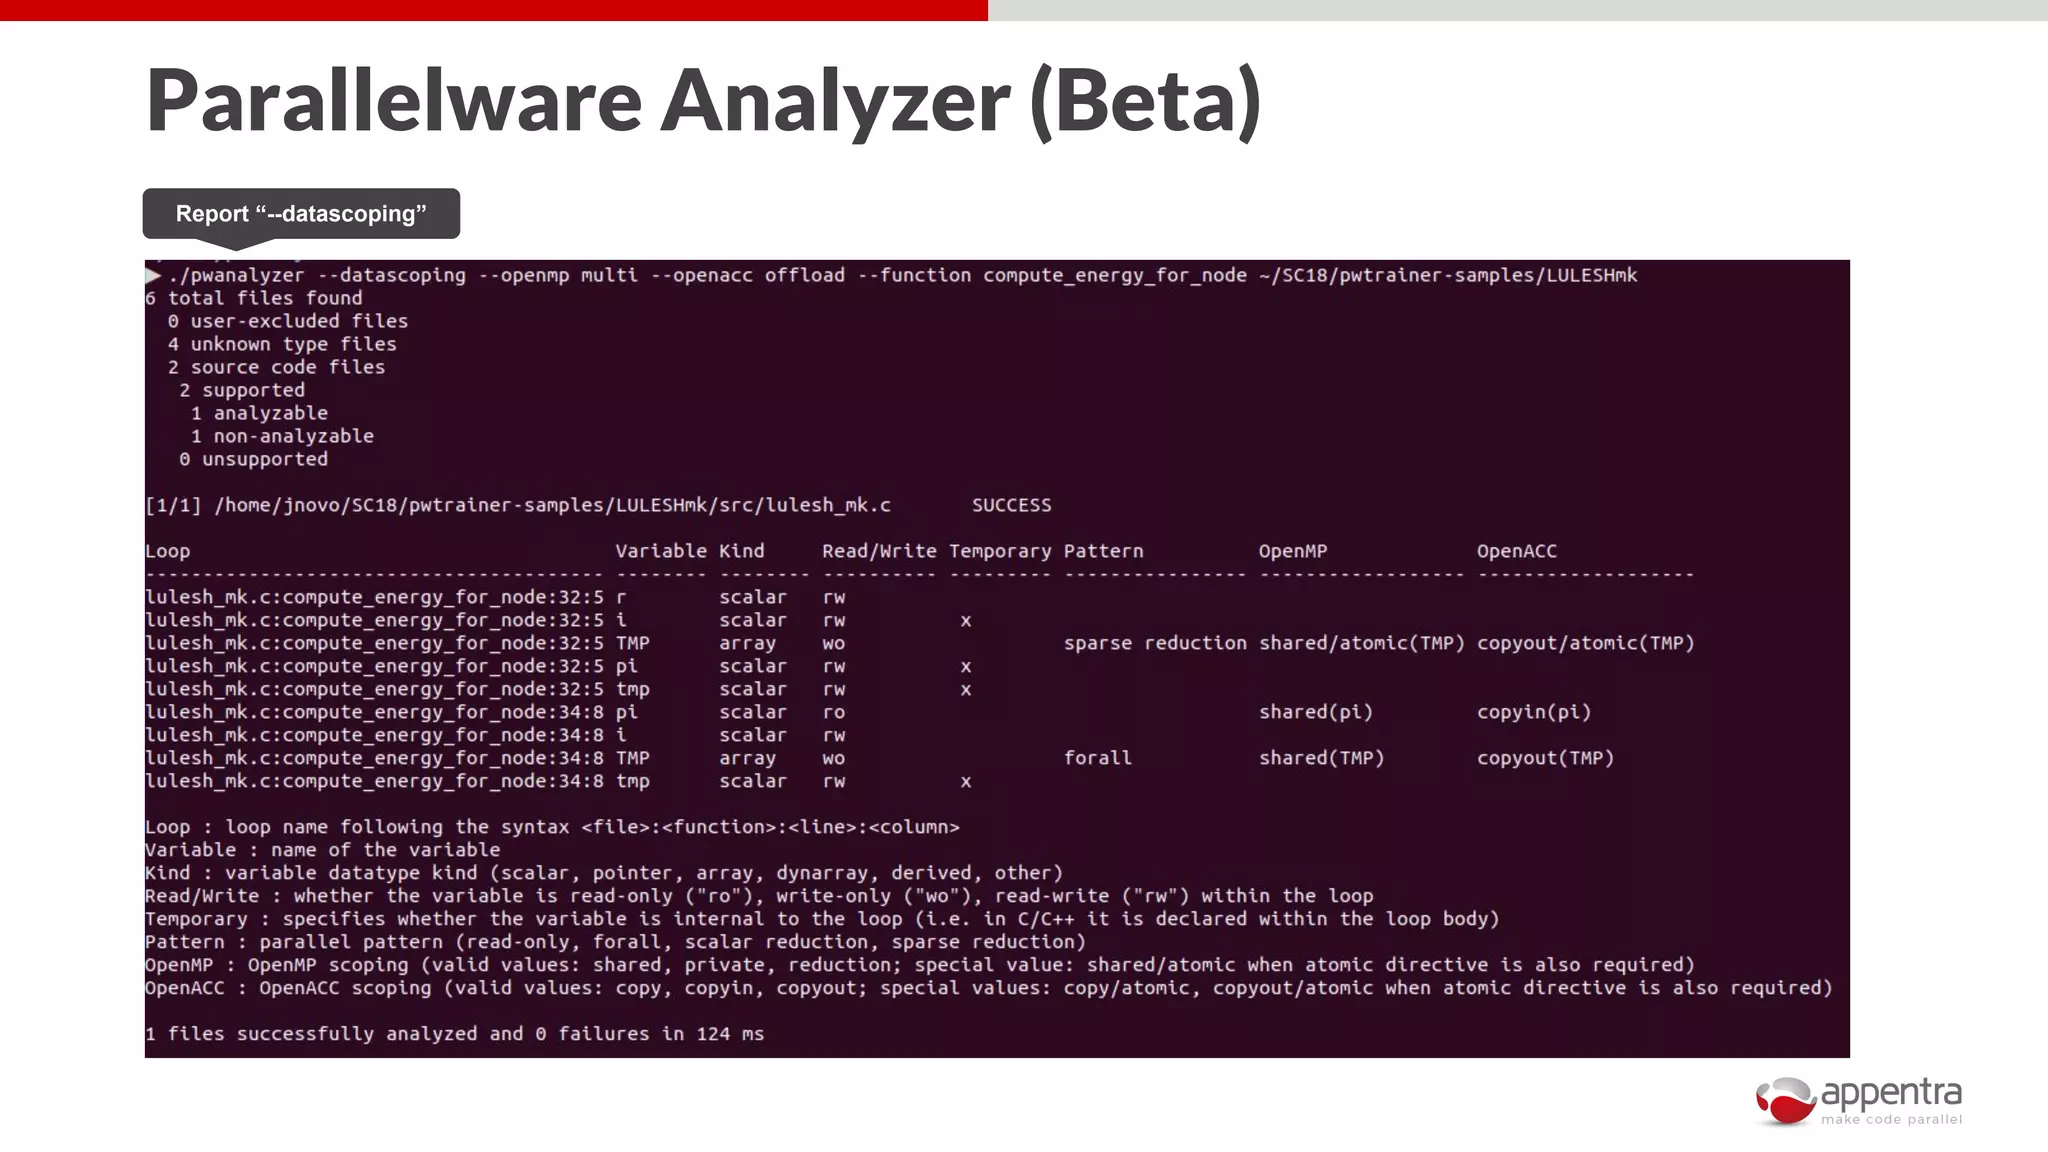Click the Read/Write legend line
Screen dimensions: 2048x1152
pyautogui.click(x=759, y=896)
